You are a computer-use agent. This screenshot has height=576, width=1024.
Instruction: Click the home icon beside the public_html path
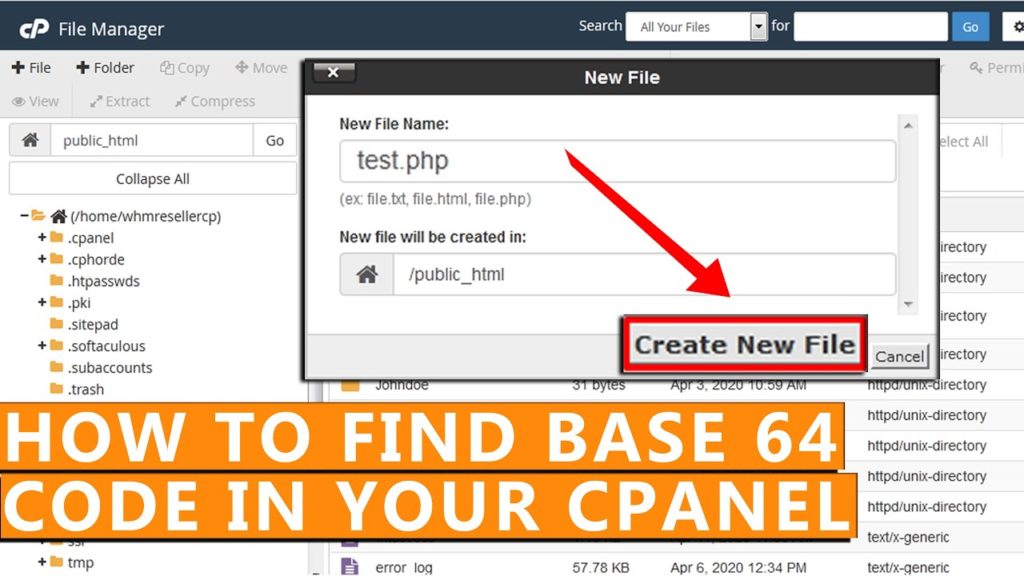click(x=29, y=140)
